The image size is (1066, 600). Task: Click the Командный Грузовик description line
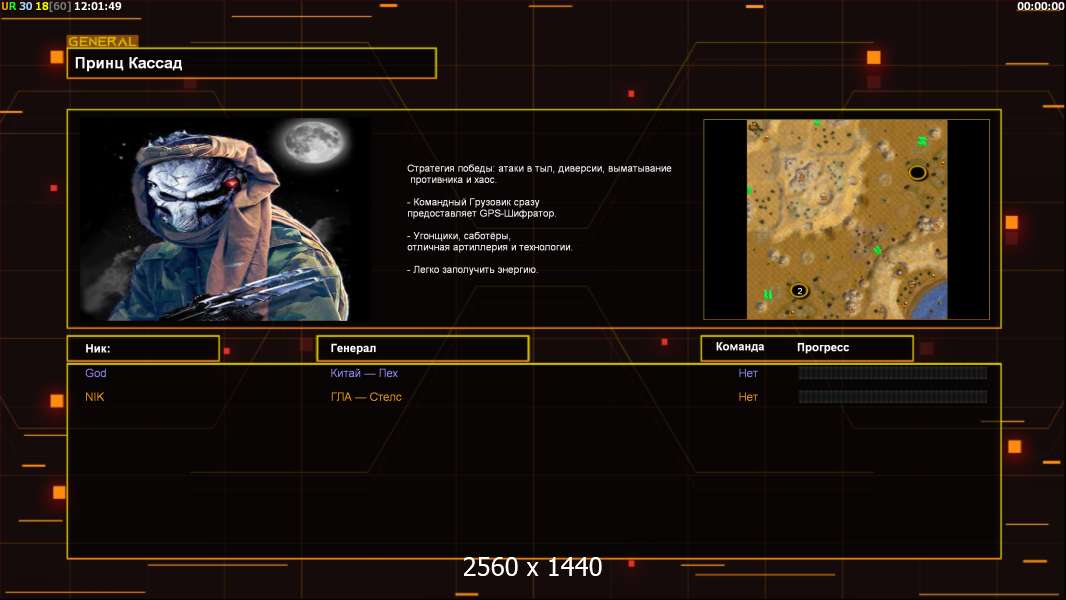point(481,207)
